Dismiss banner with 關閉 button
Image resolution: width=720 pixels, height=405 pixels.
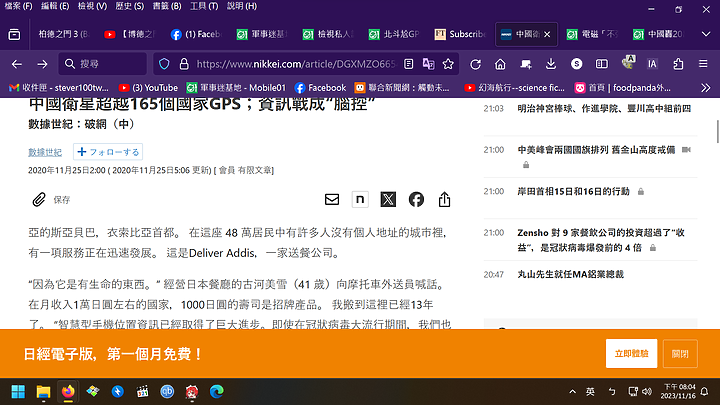click(x=680, y=354)
